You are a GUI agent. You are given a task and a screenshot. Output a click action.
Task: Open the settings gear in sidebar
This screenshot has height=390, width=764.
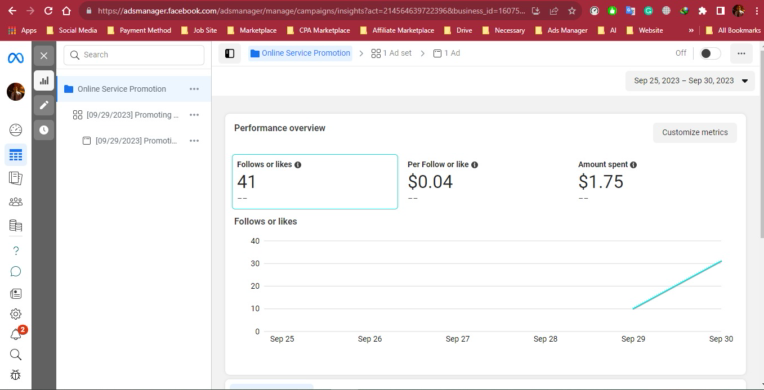(x=16, y=314)
